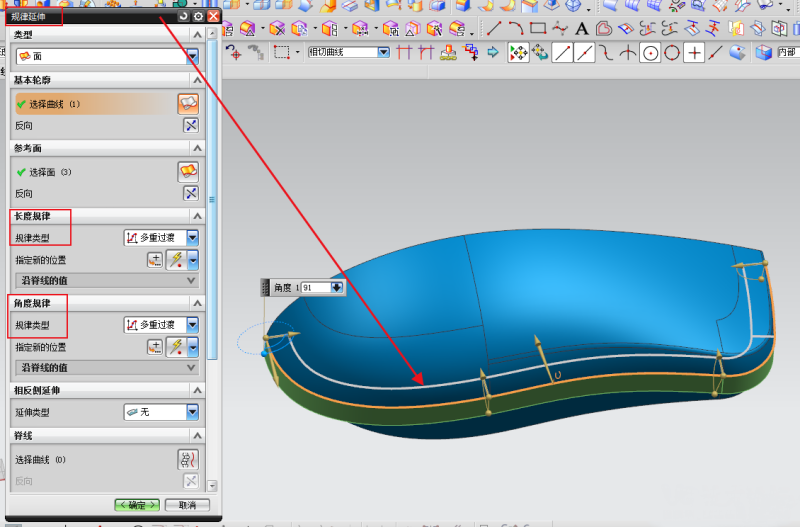
Task: Select the rectangle tool in toolbar
Action: tap(538, 28)
